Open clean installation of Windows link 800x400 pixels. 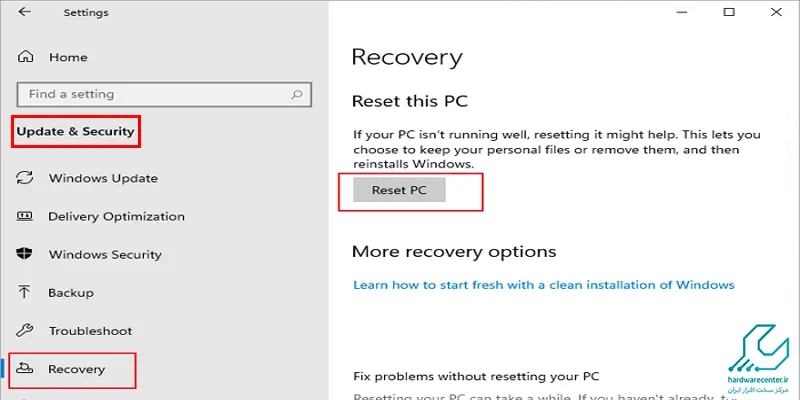pos(544,285)
